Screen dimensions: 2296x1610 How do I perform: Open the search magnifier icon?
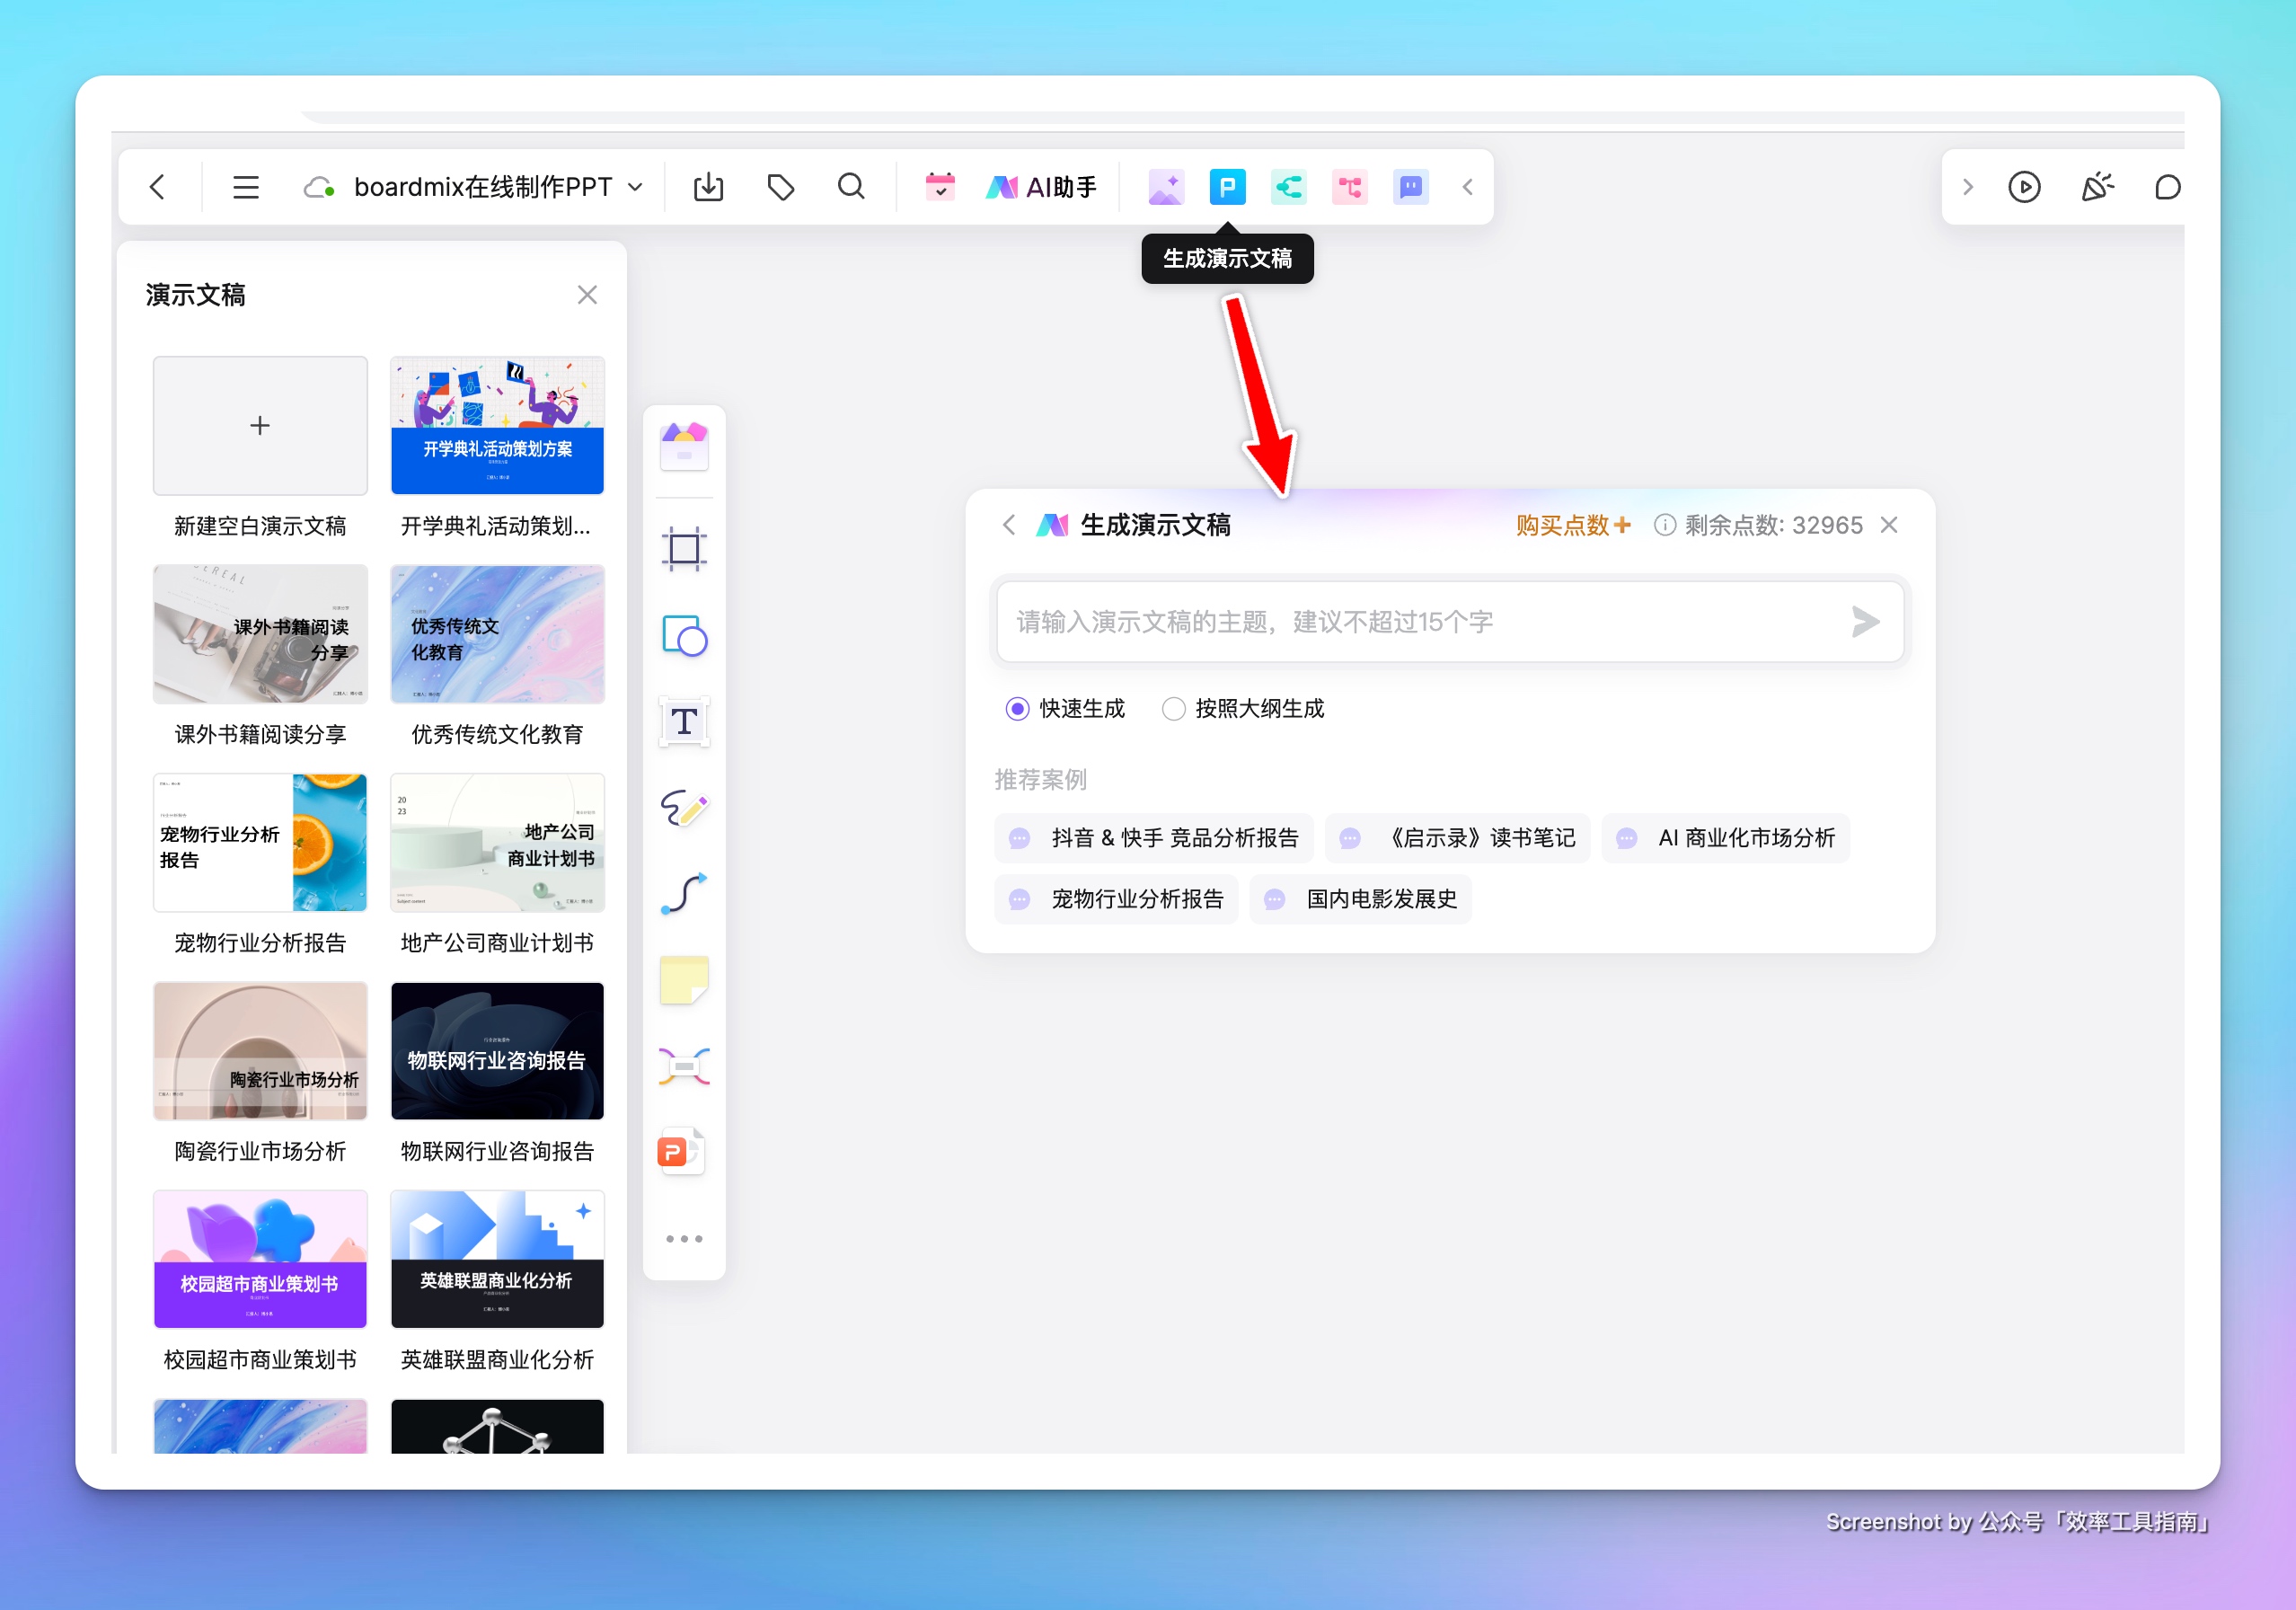pyautogui.click(x=851, y=187)
